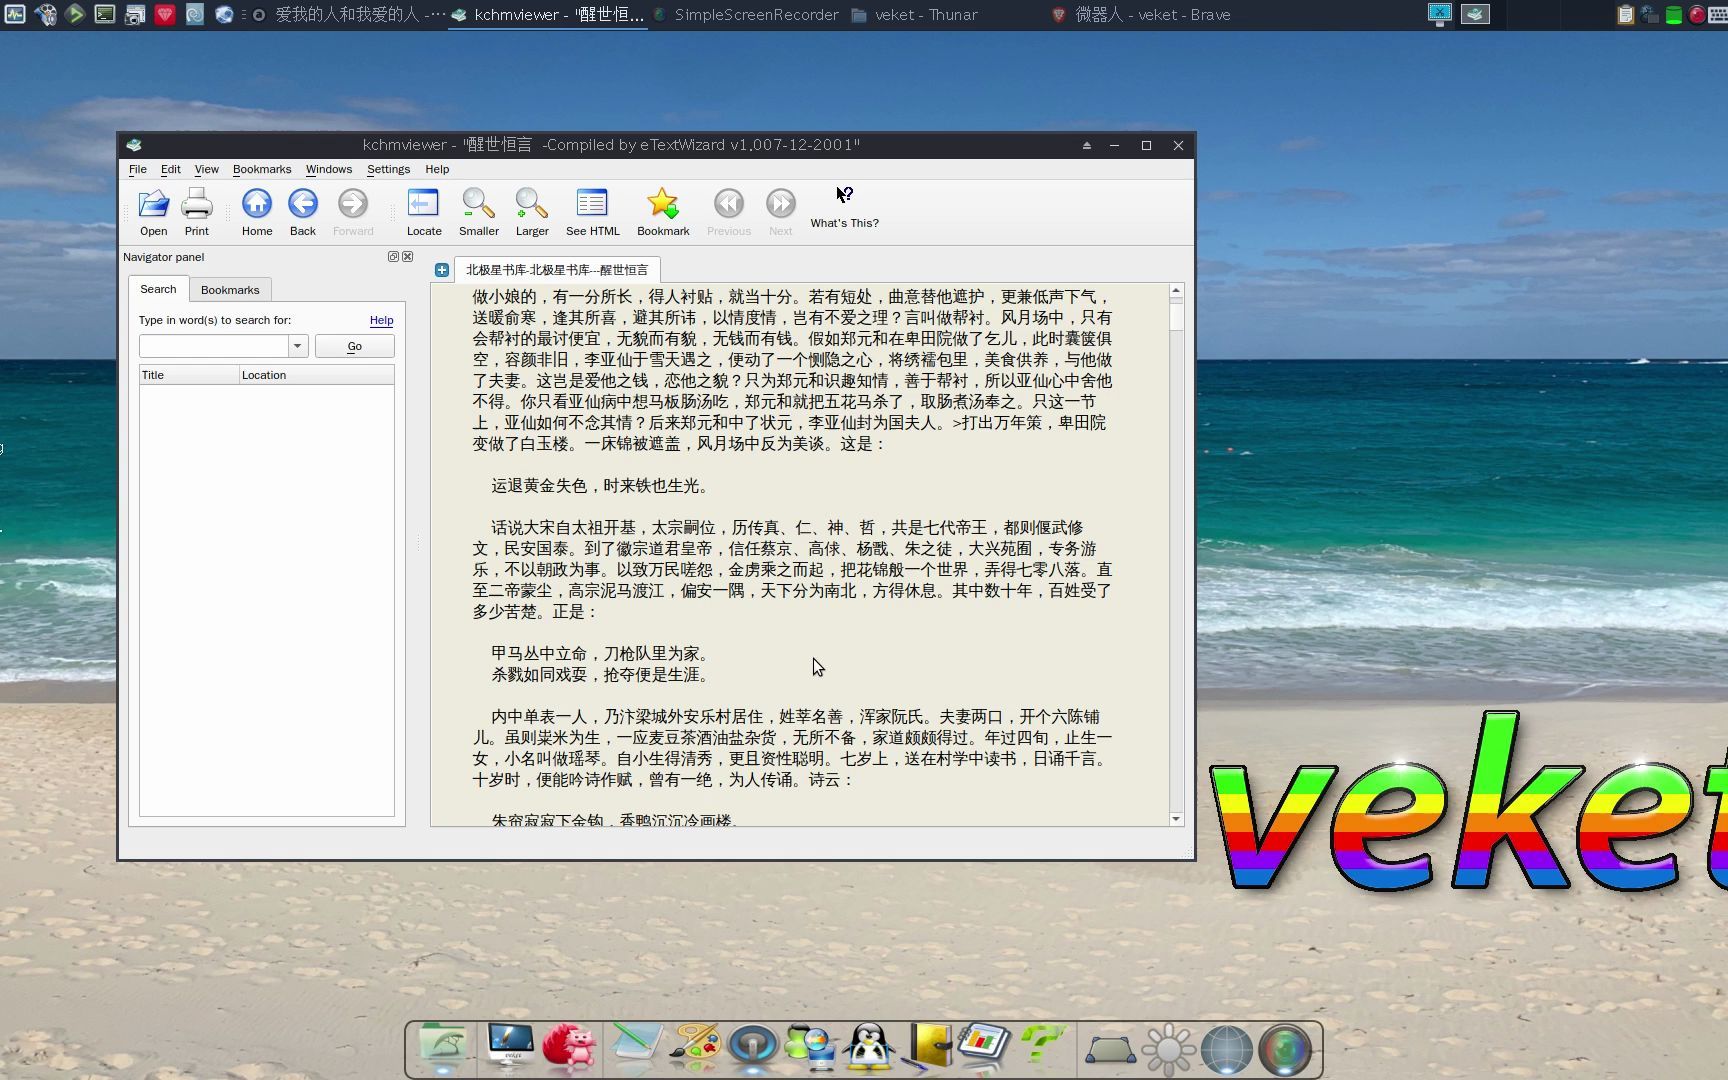Open the camera lens app in the dock
Image resolution: width=1728 pixels, height=1080 pixels.
click(1285, 1049)
